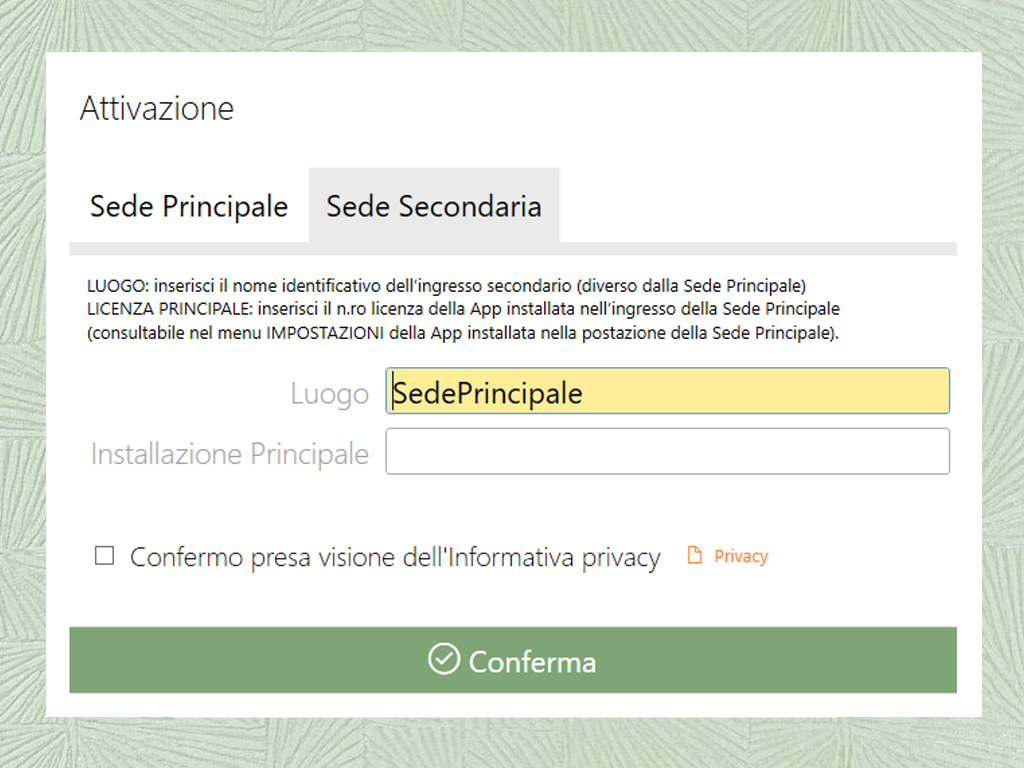Click the empty white area right of the Privacy link
The image size is (1024, 768).
click(x=862, y=556)
